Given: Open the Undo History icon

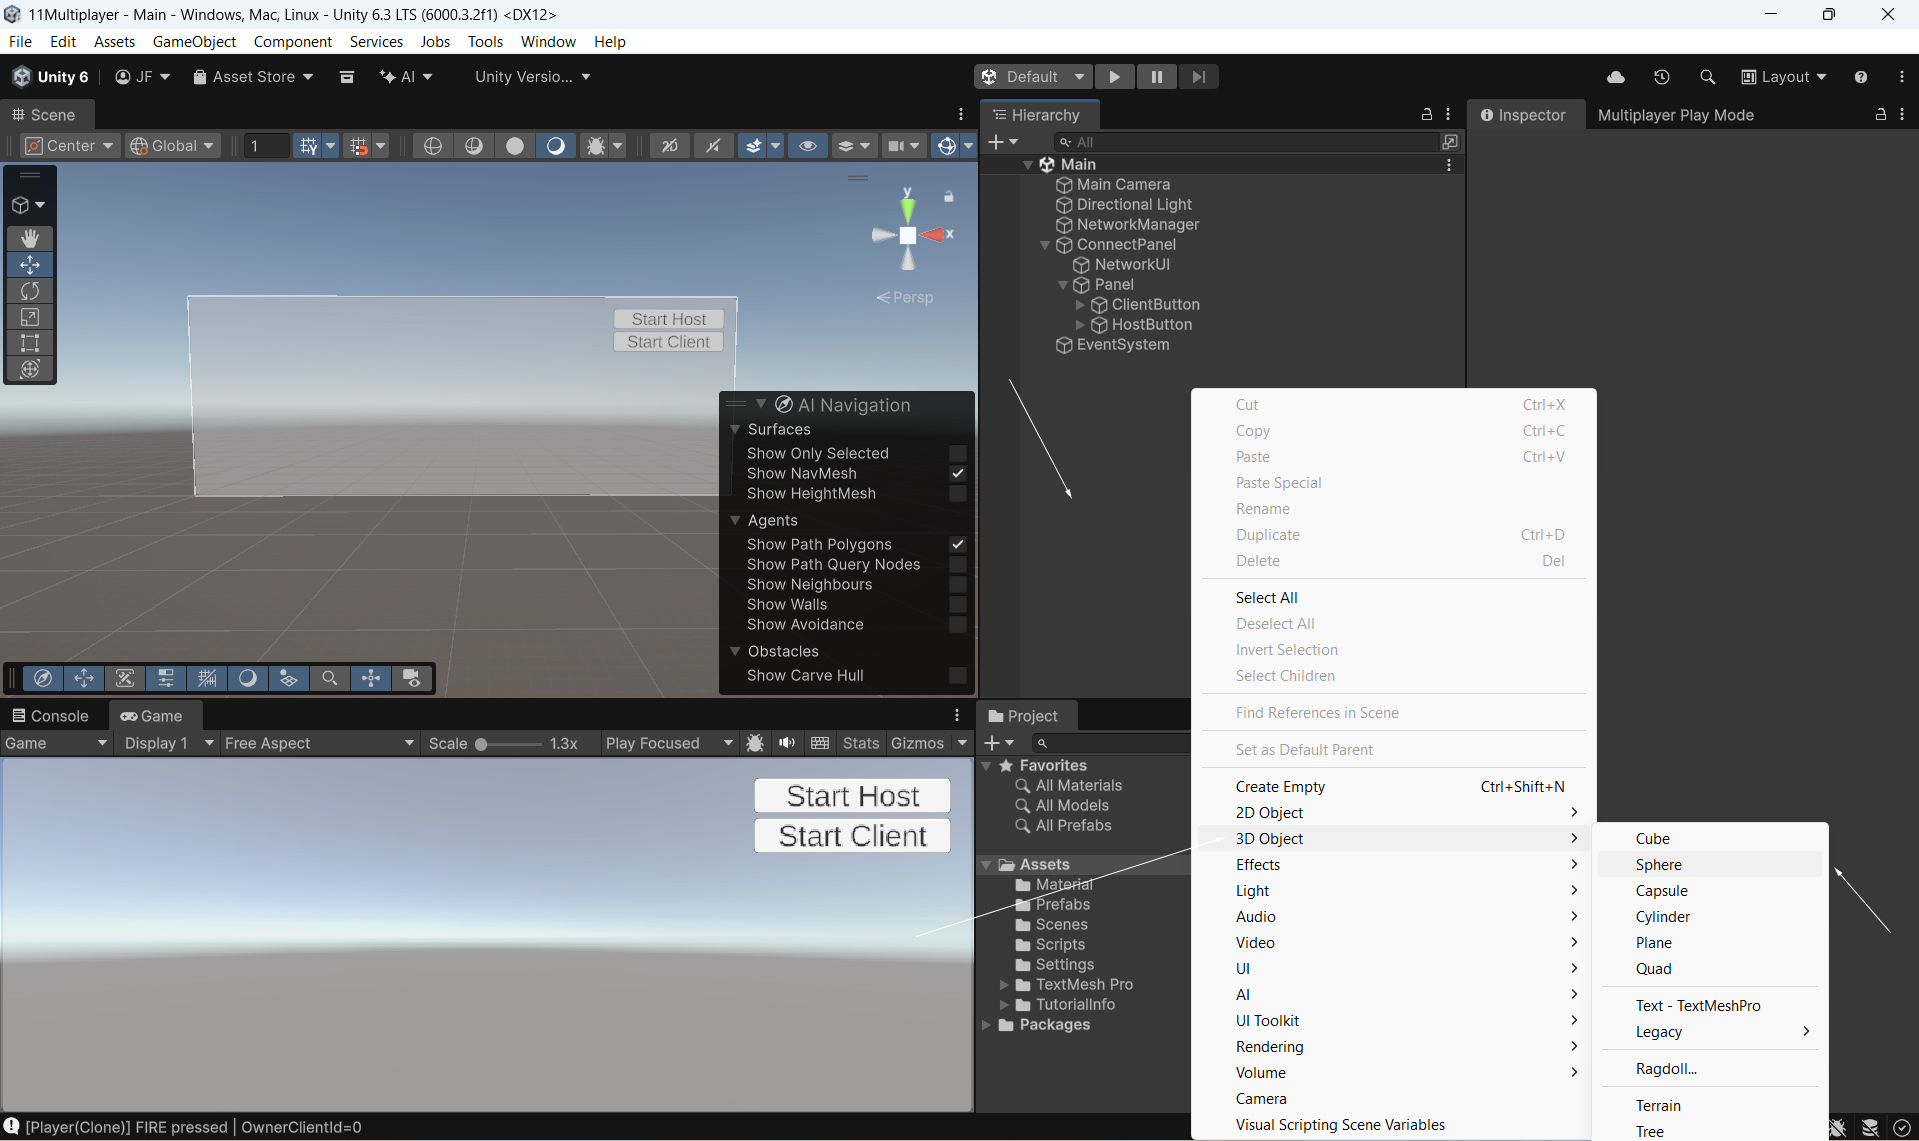Looking at the screenshot, I should tap(1661, 77).
